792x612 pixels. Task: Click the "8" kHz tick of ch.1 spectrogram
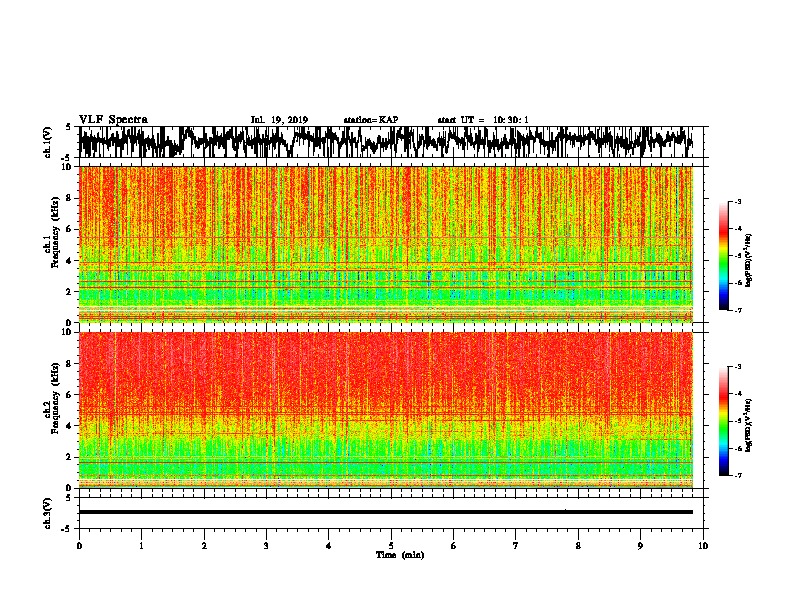click(x=69, y=198)
